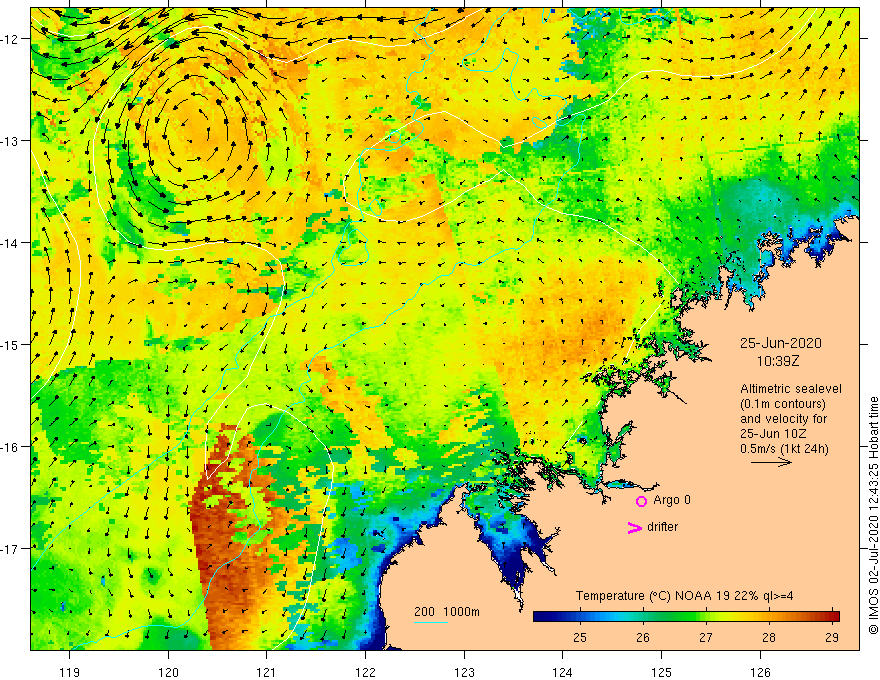
Task: Click the 'drifter' legend label
Action: pos(662,527)
